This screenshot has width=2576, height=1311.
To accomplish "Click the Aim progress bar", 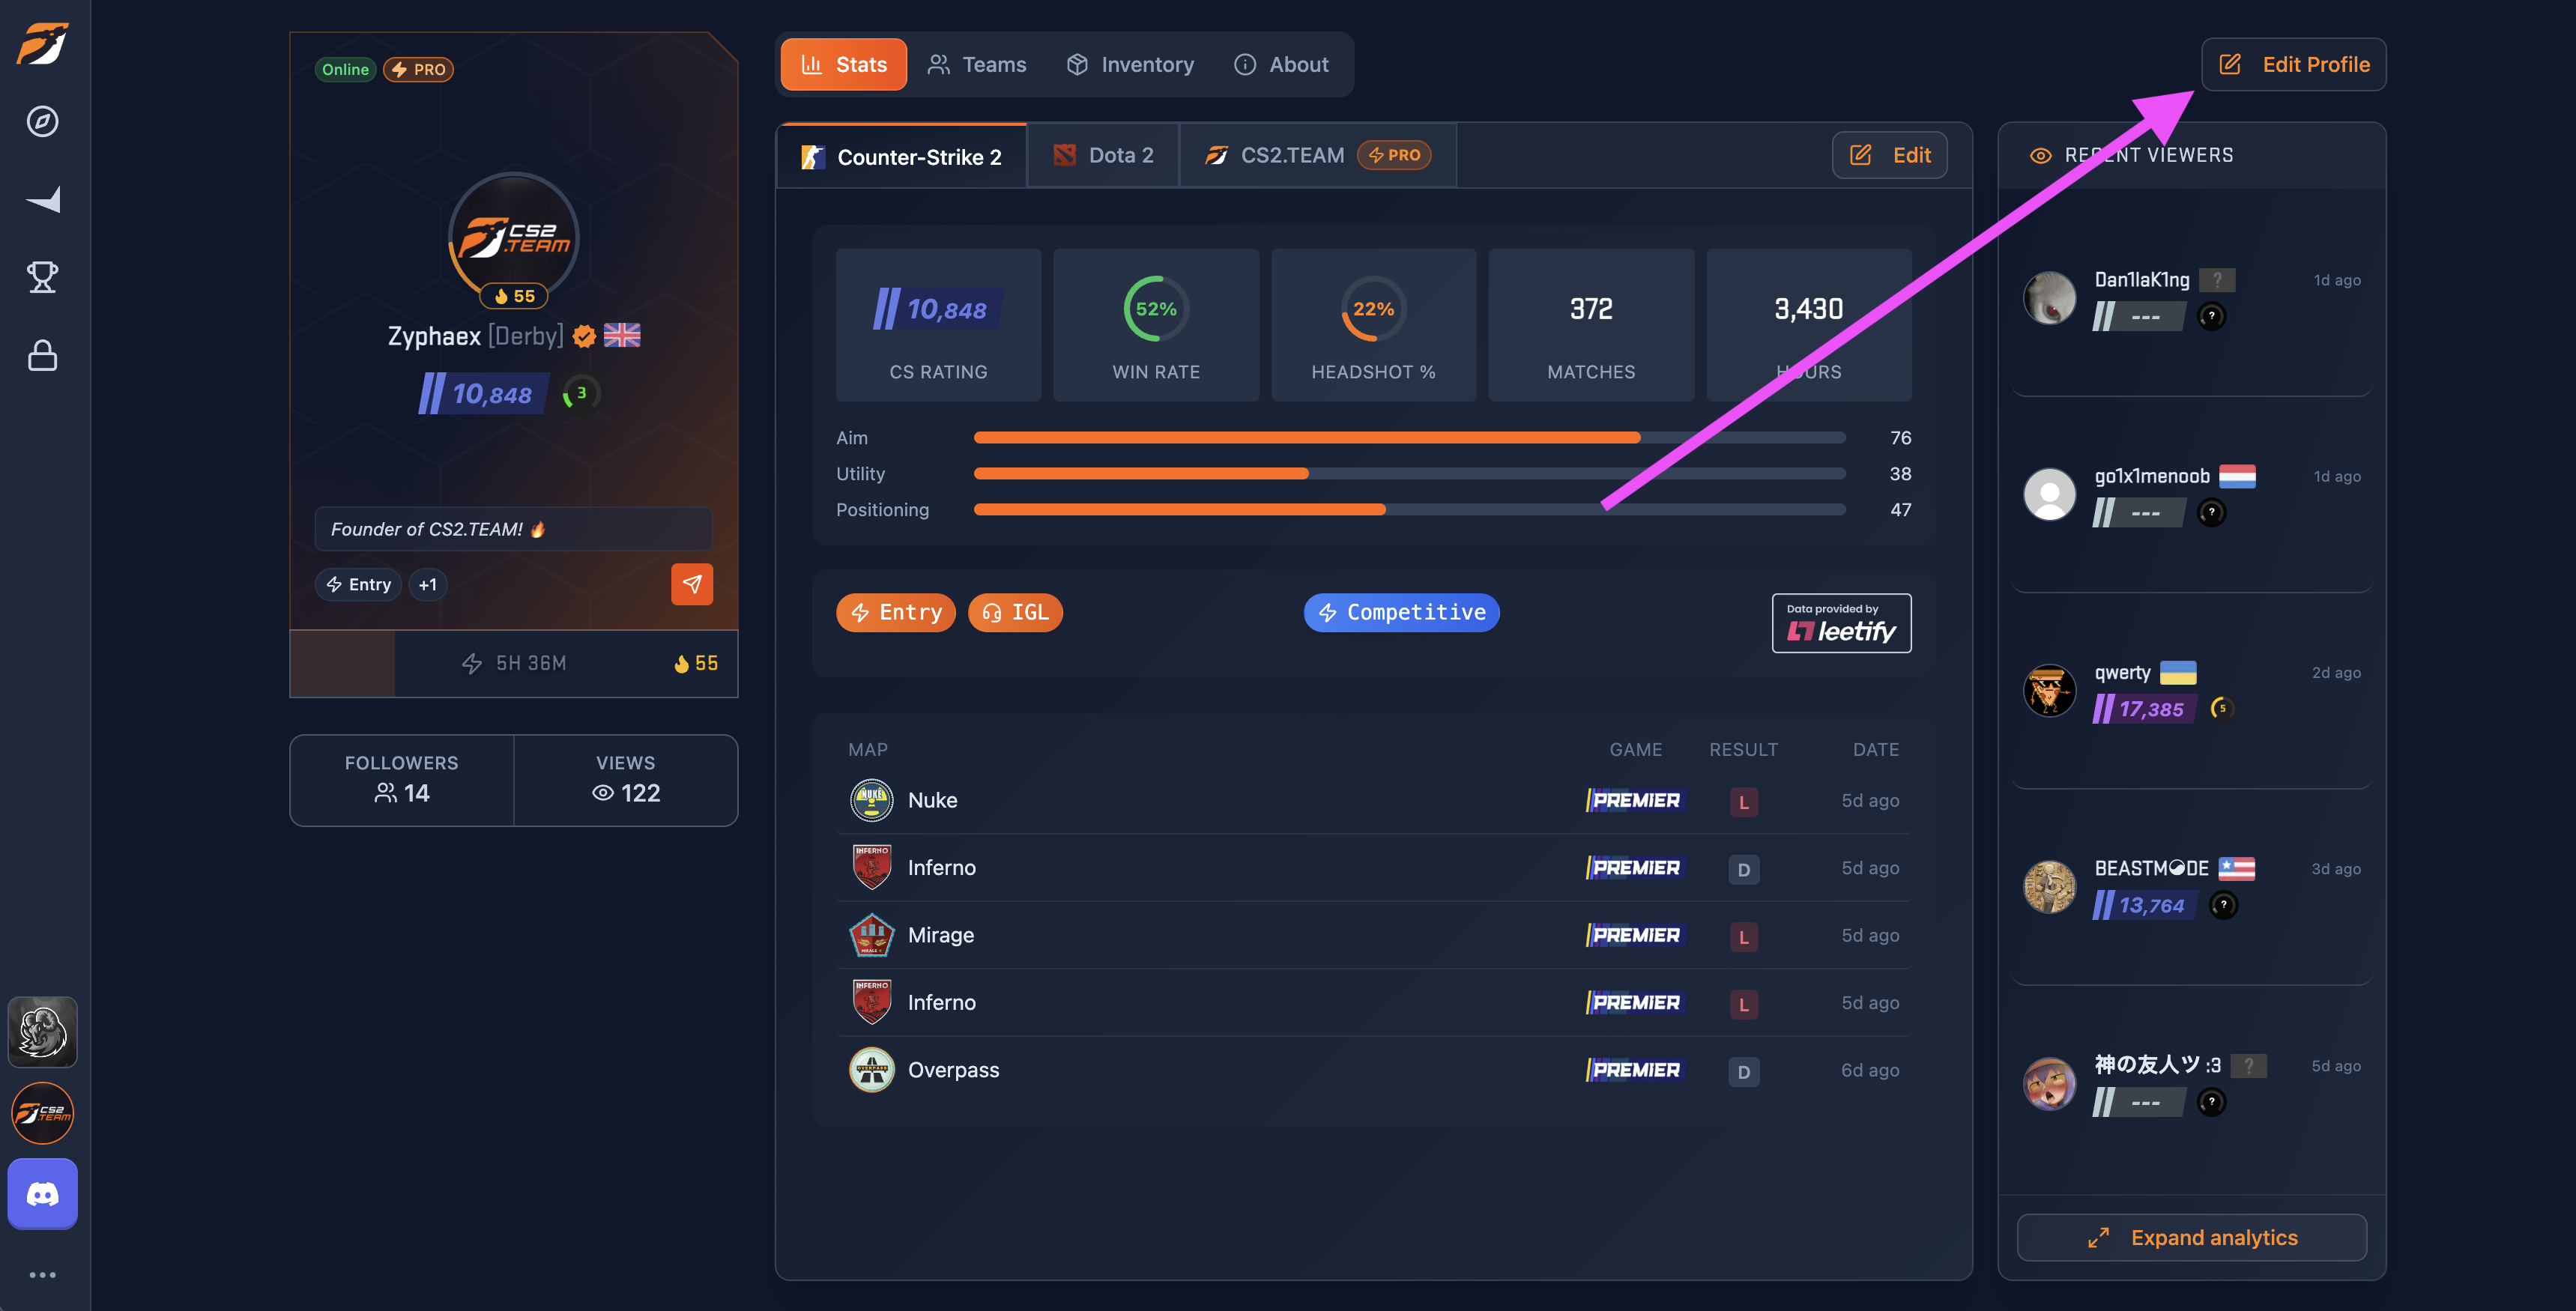I will [x=1409, y=438].
